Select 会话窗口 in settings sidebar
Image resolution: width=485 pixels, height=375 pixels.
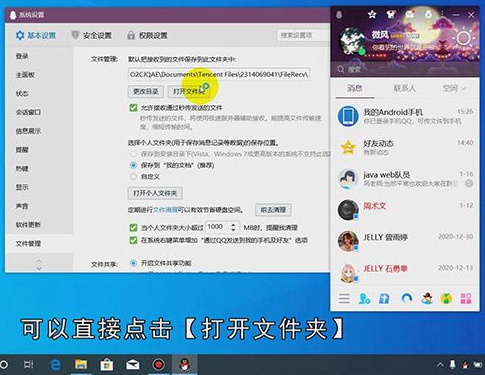click(39, 112)
